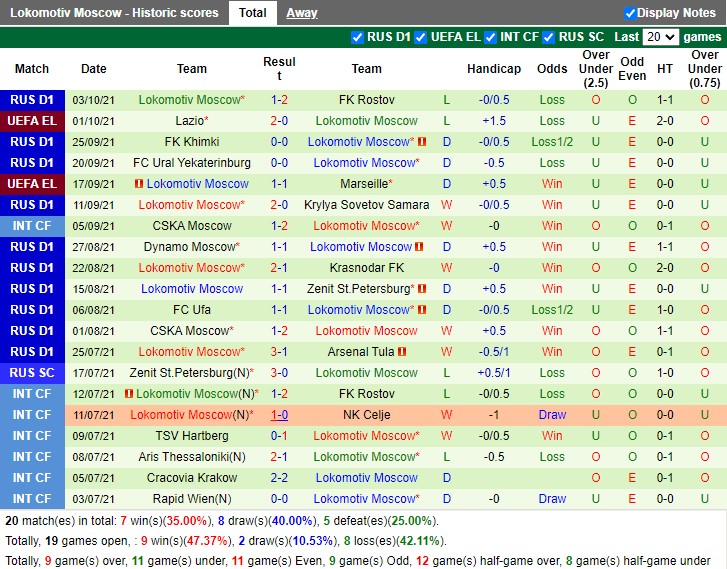Click the 47.37% win rate in summary

(x=207, y=541)
